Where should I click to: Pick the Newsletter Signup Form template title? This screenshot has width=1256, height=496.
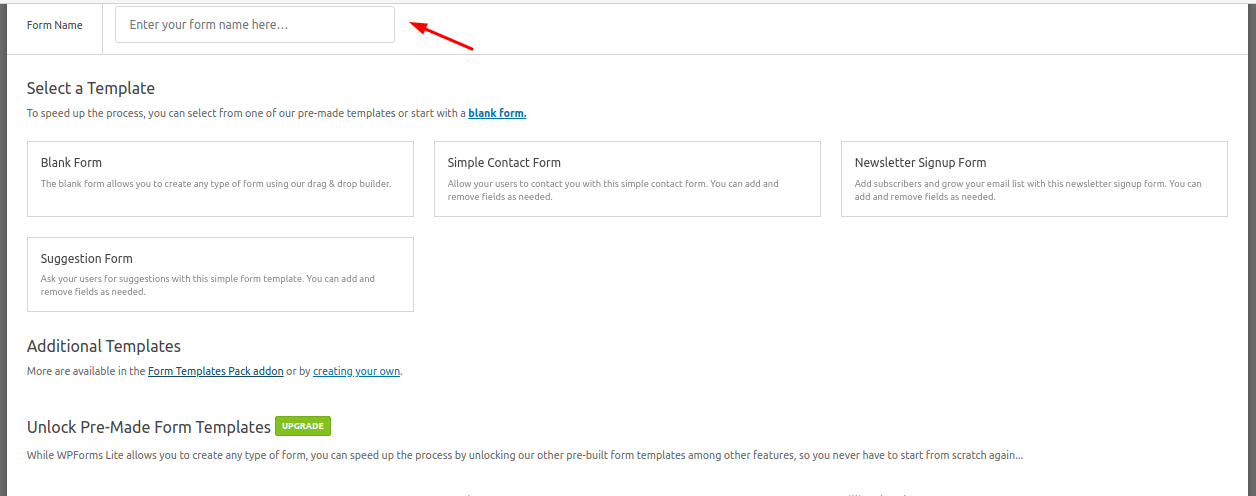coord(920,162)
